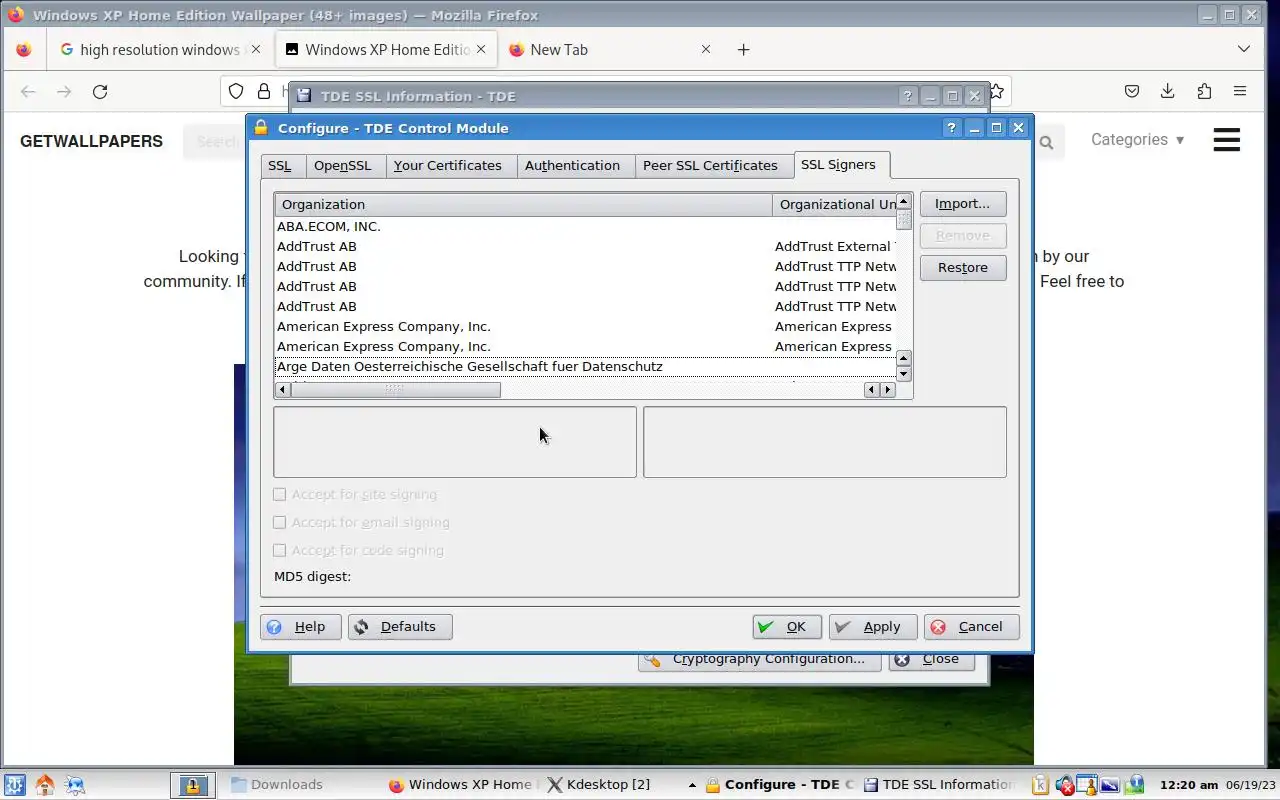Click Close in the TDE SSL Information window
This screenshot has width=1280, height=800.
point(931,660)
